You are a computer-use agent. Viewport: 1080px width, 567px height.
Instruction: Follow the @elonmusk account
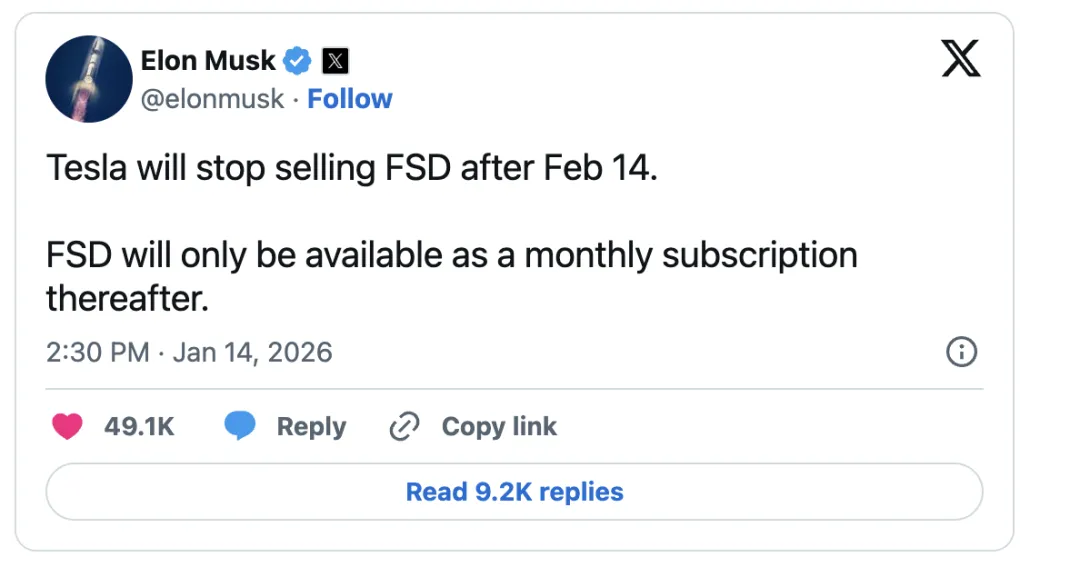349,99
